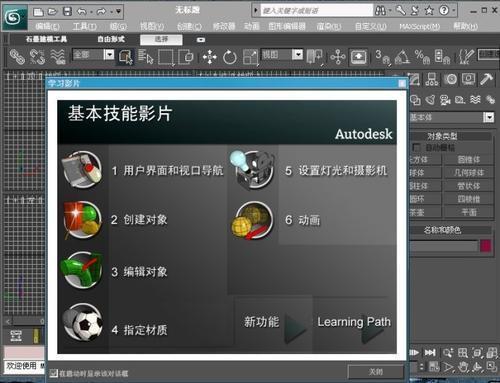The image size is (500, 383).
Task: Click the Open file folder icon
Action: pyautogui.click(x=52, y=12)
